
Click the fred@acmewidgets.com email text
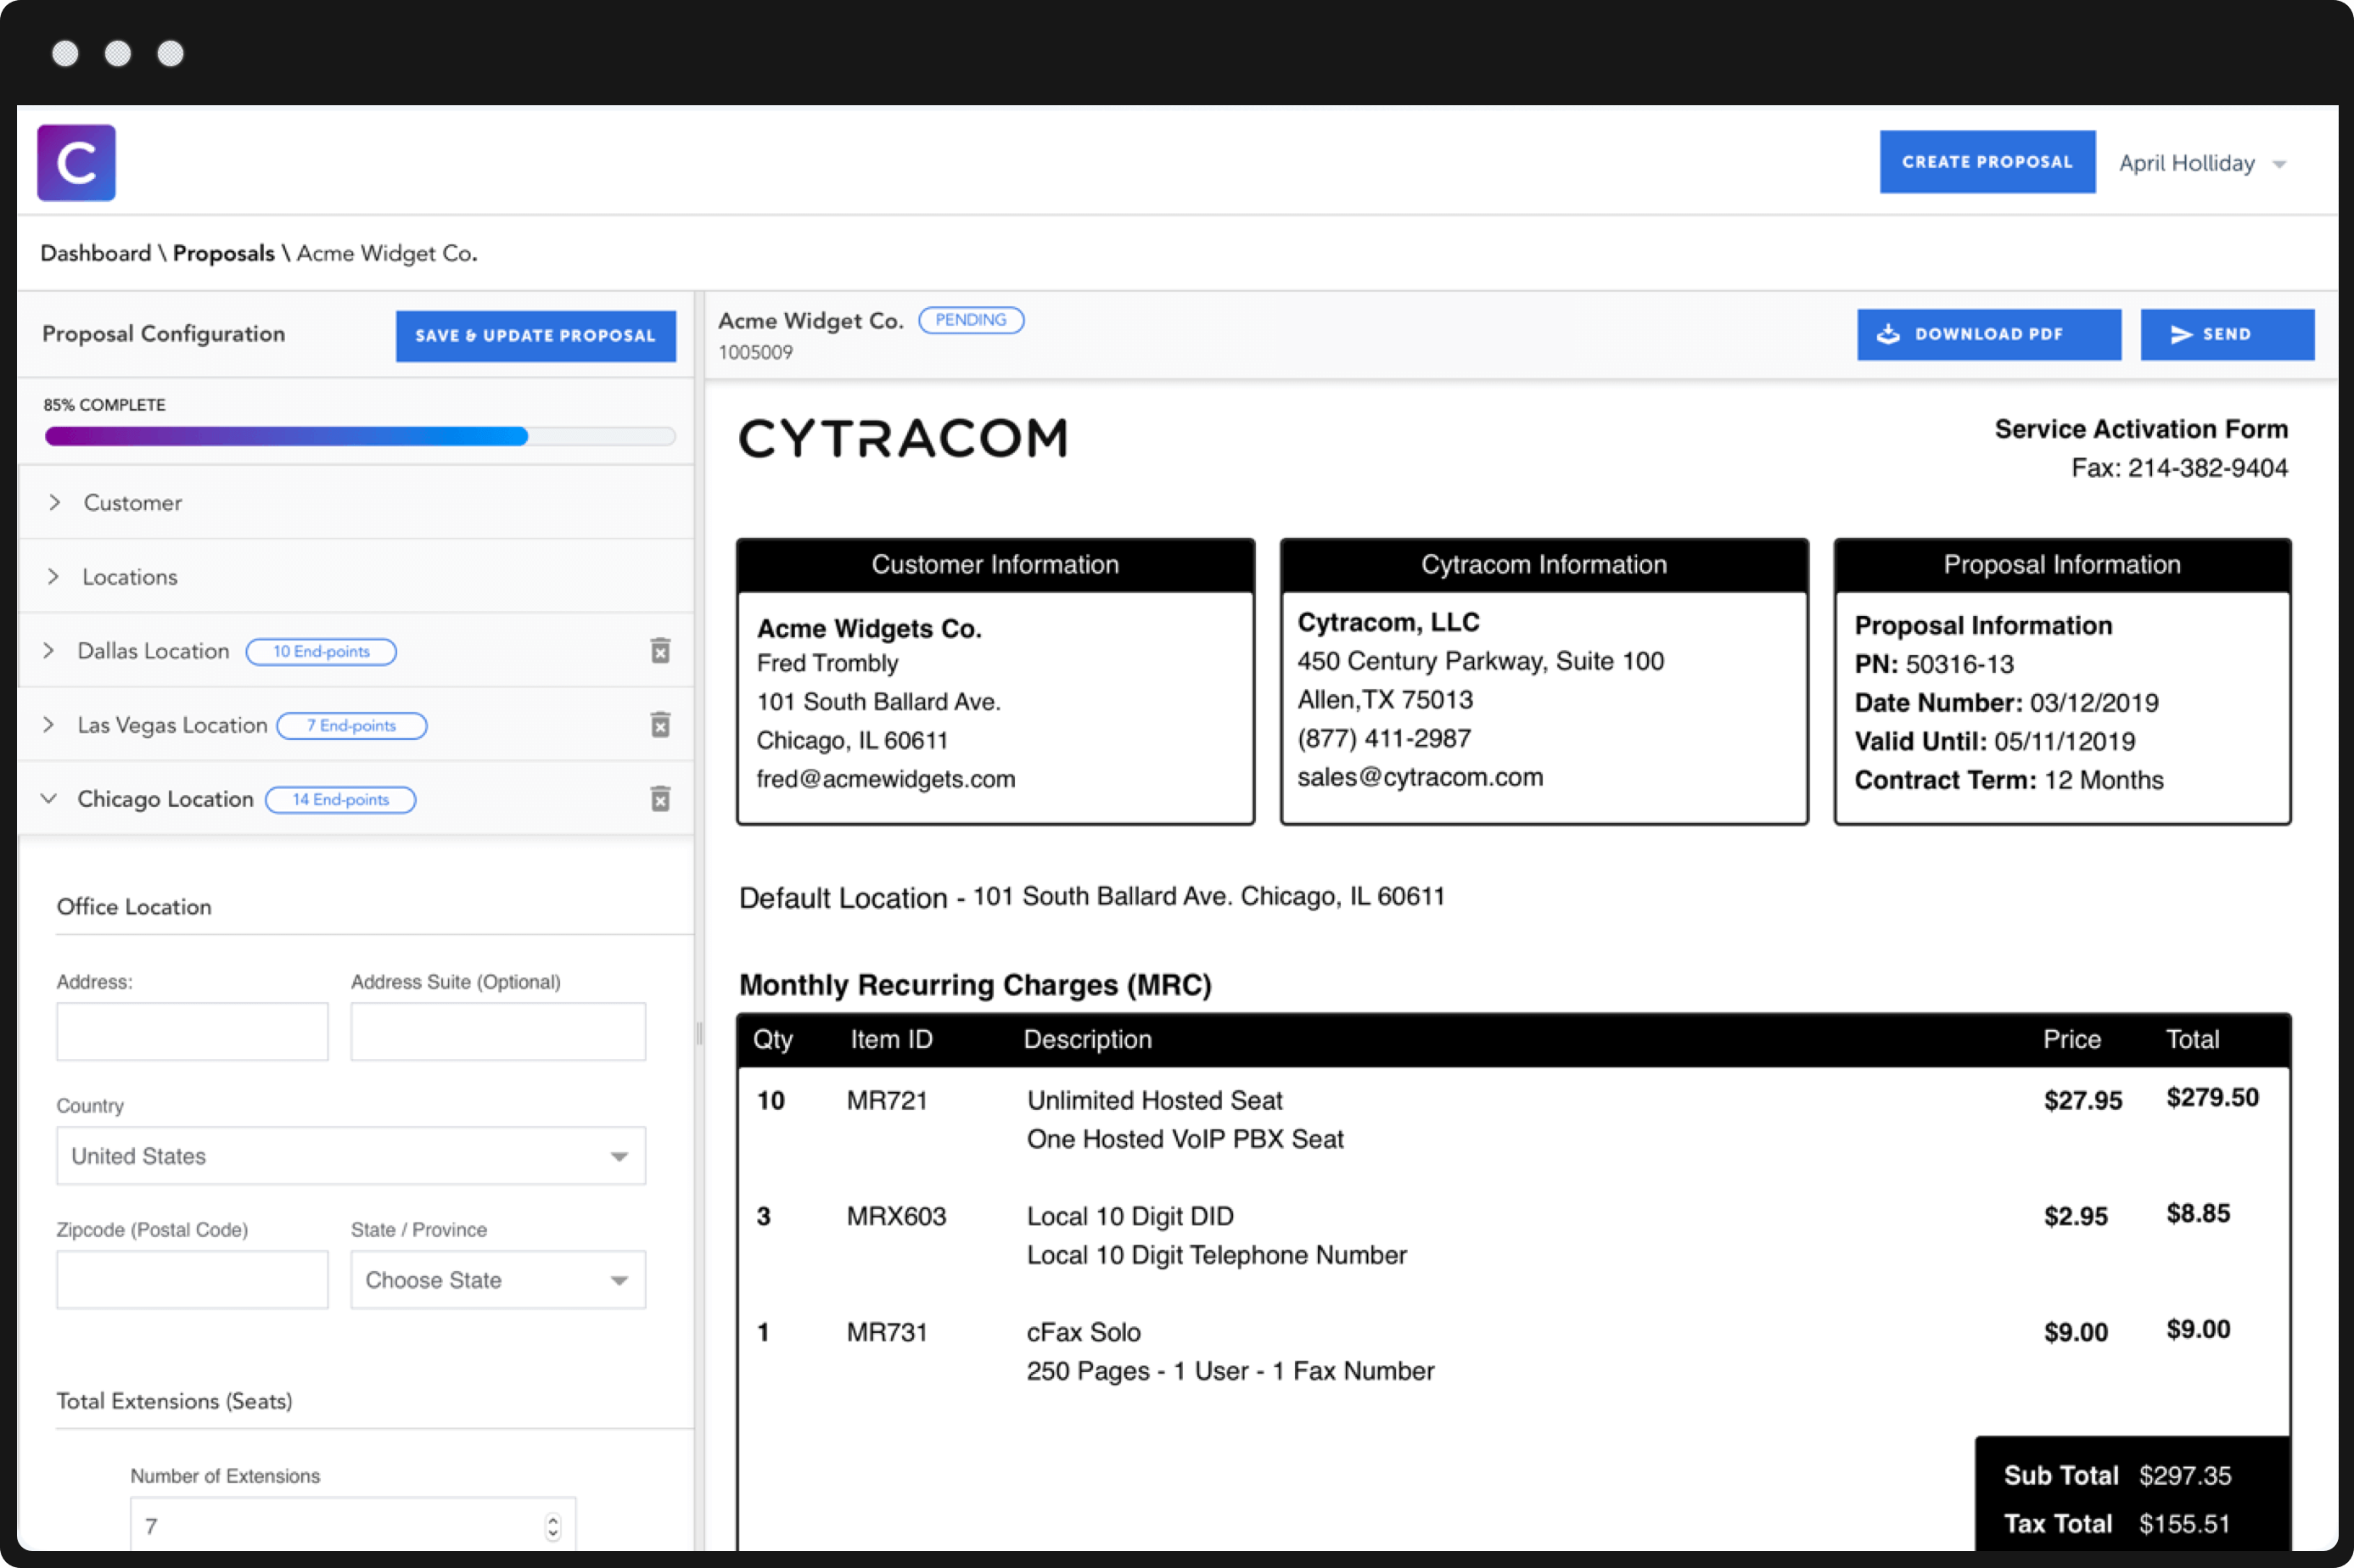[x=886, y=780]
